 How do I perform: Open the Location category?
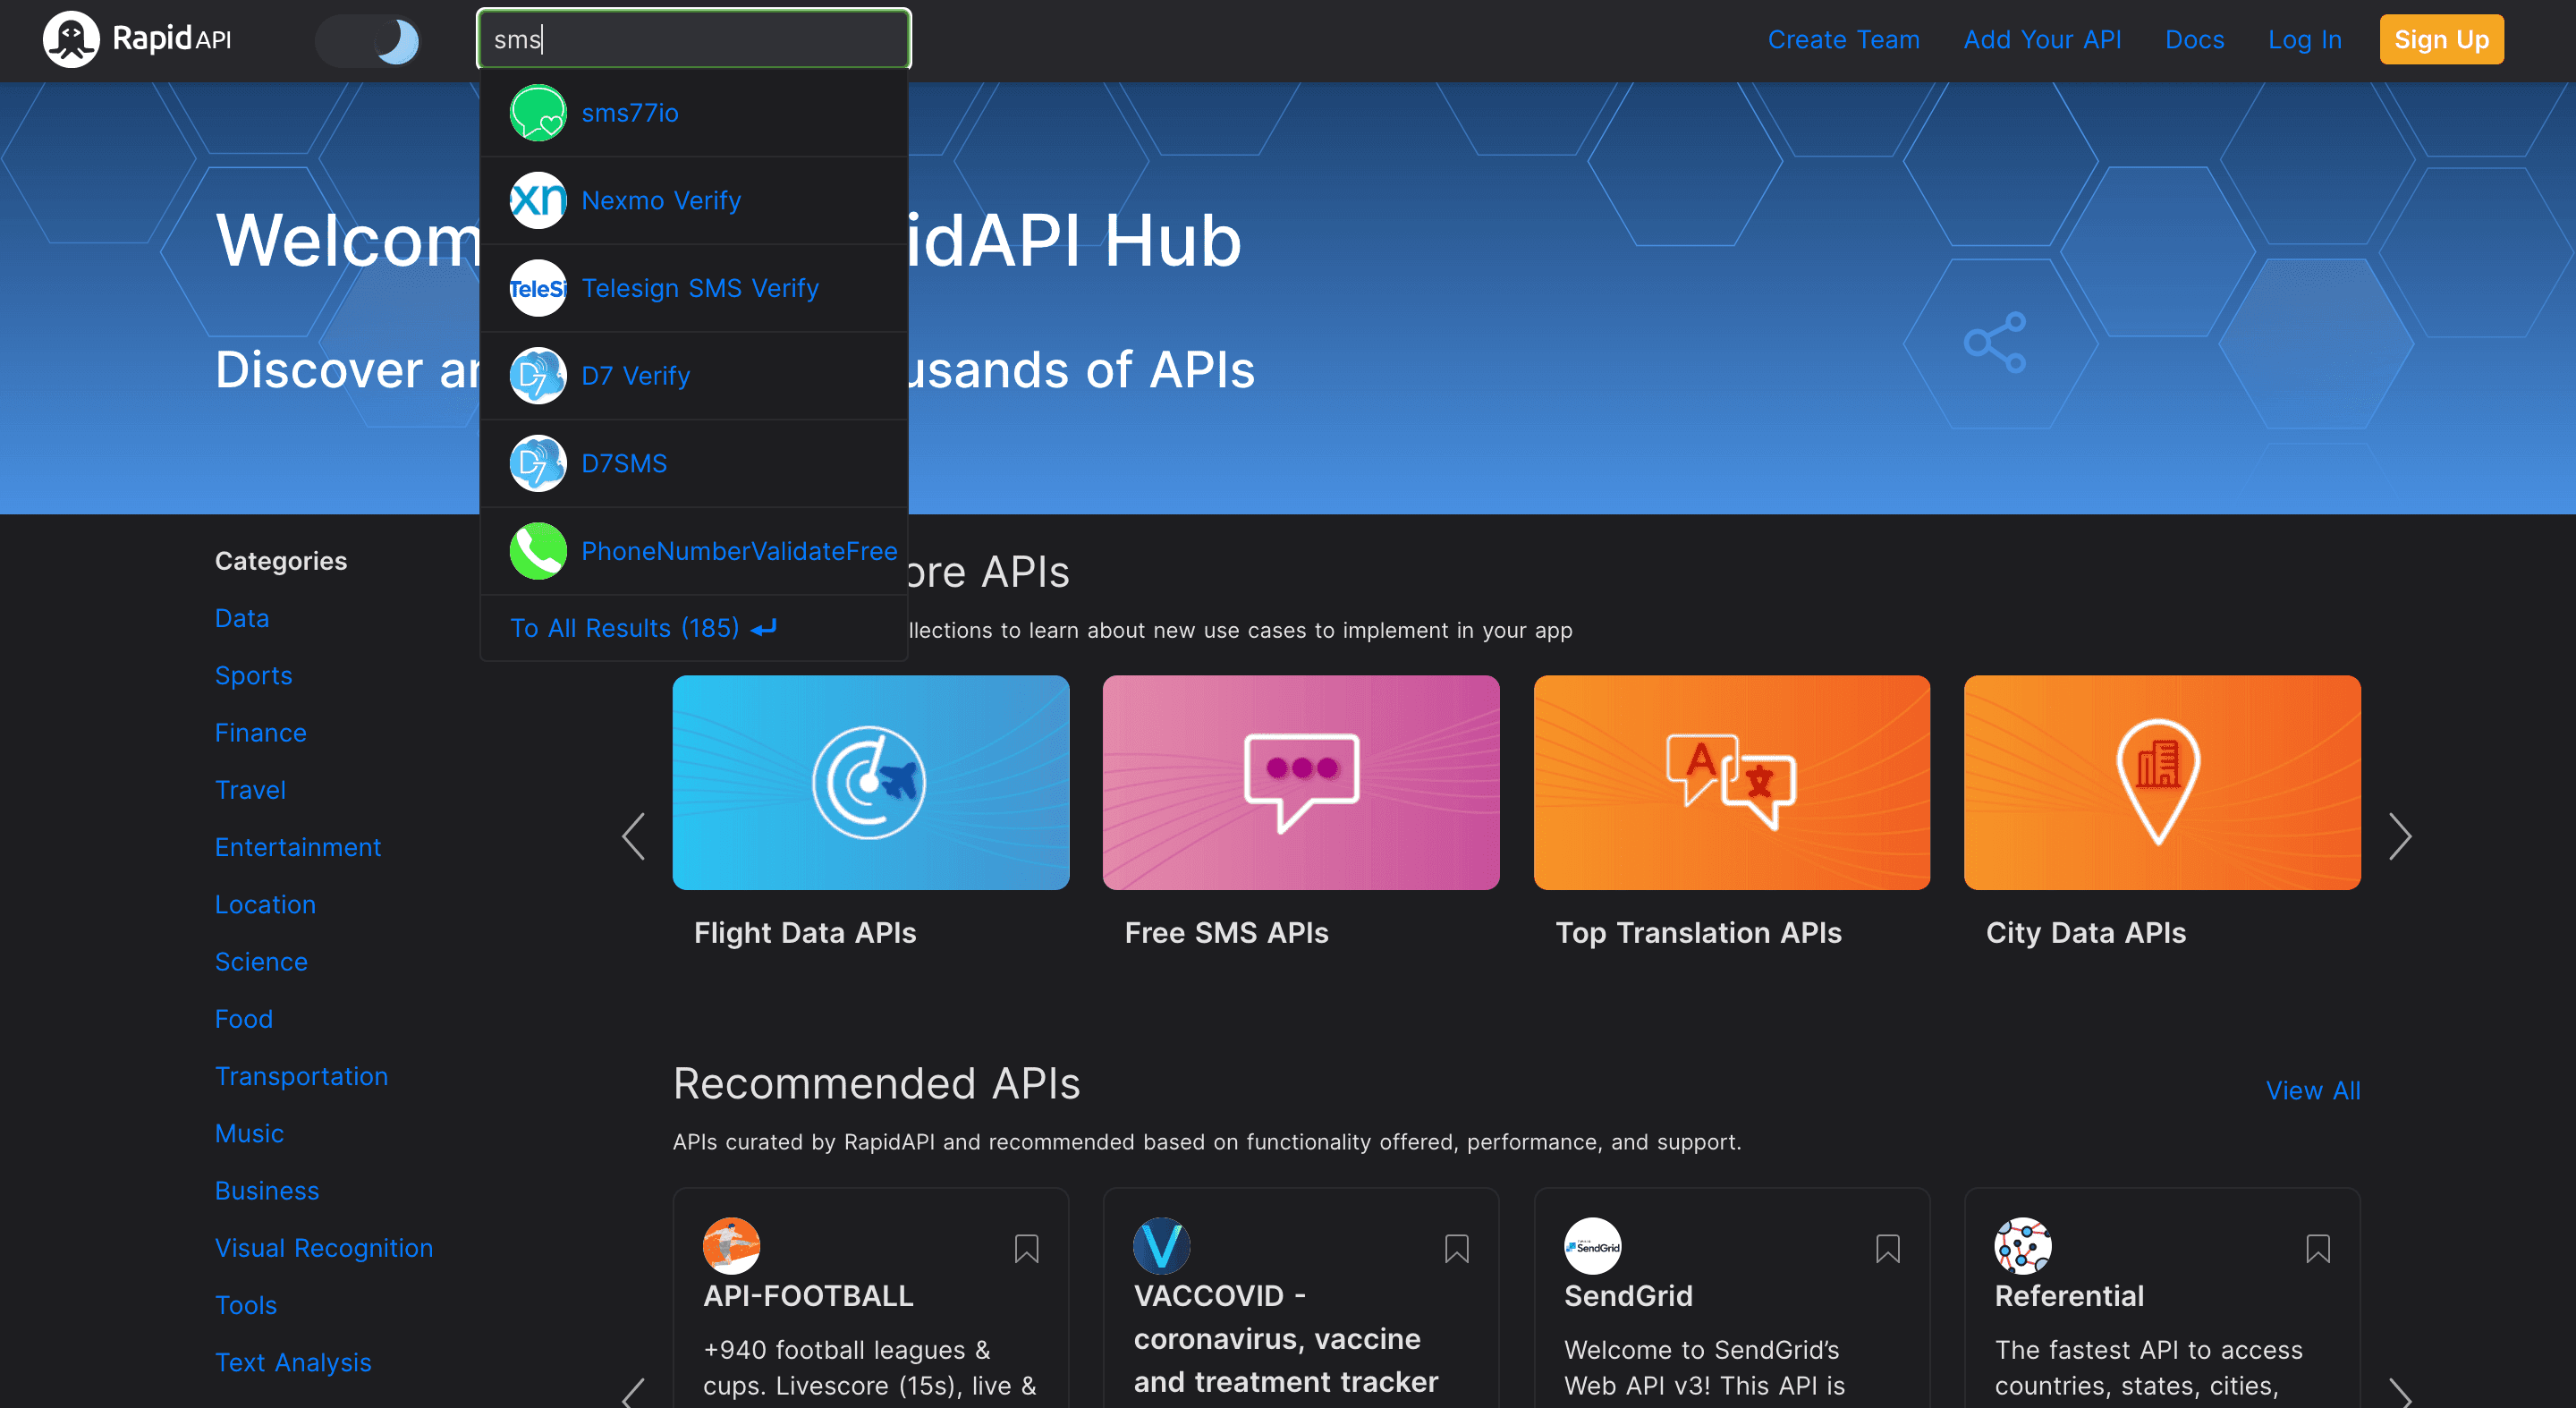click(265, 905)
